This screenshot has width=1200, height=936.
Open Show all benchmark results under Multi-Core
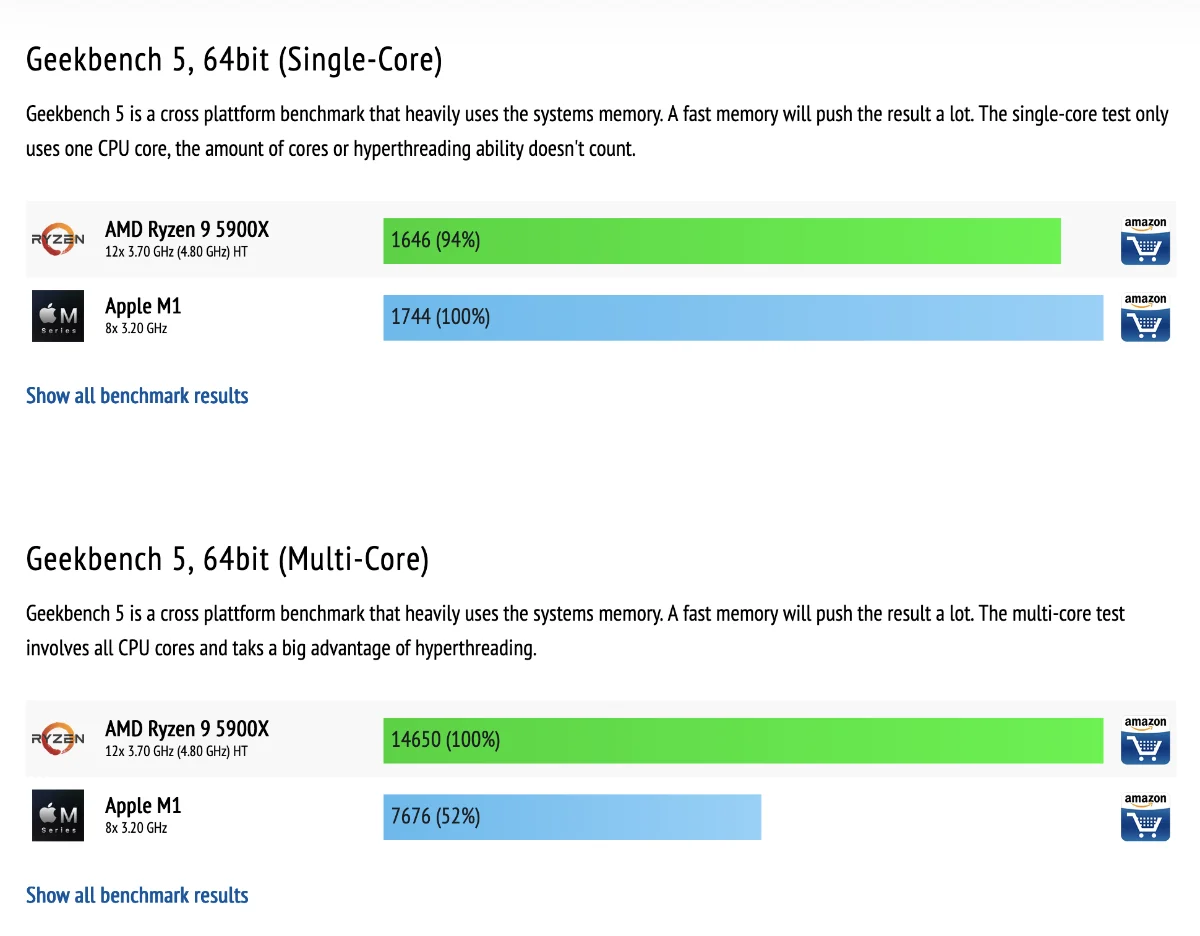point(137,895)
